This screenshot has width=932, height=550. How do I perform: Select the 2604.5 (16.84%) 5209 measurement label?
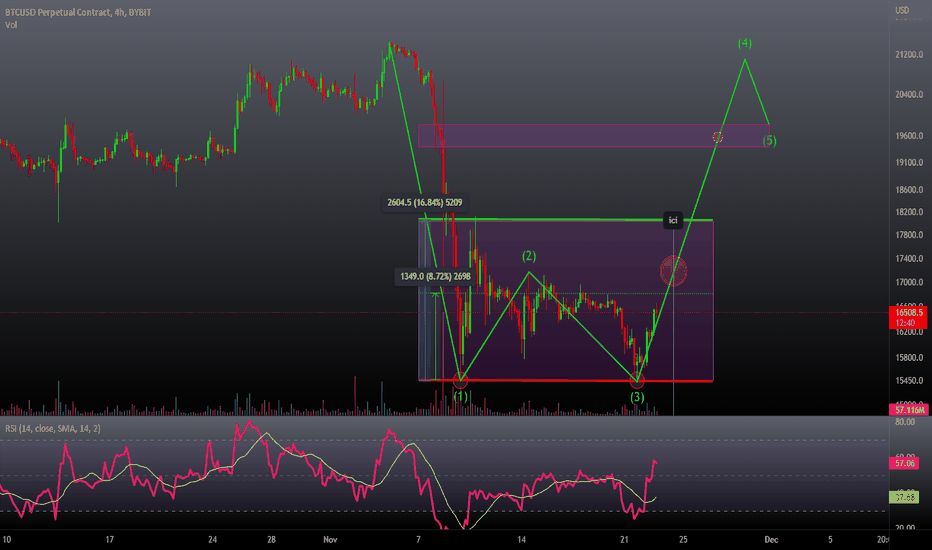pos(424,203)
